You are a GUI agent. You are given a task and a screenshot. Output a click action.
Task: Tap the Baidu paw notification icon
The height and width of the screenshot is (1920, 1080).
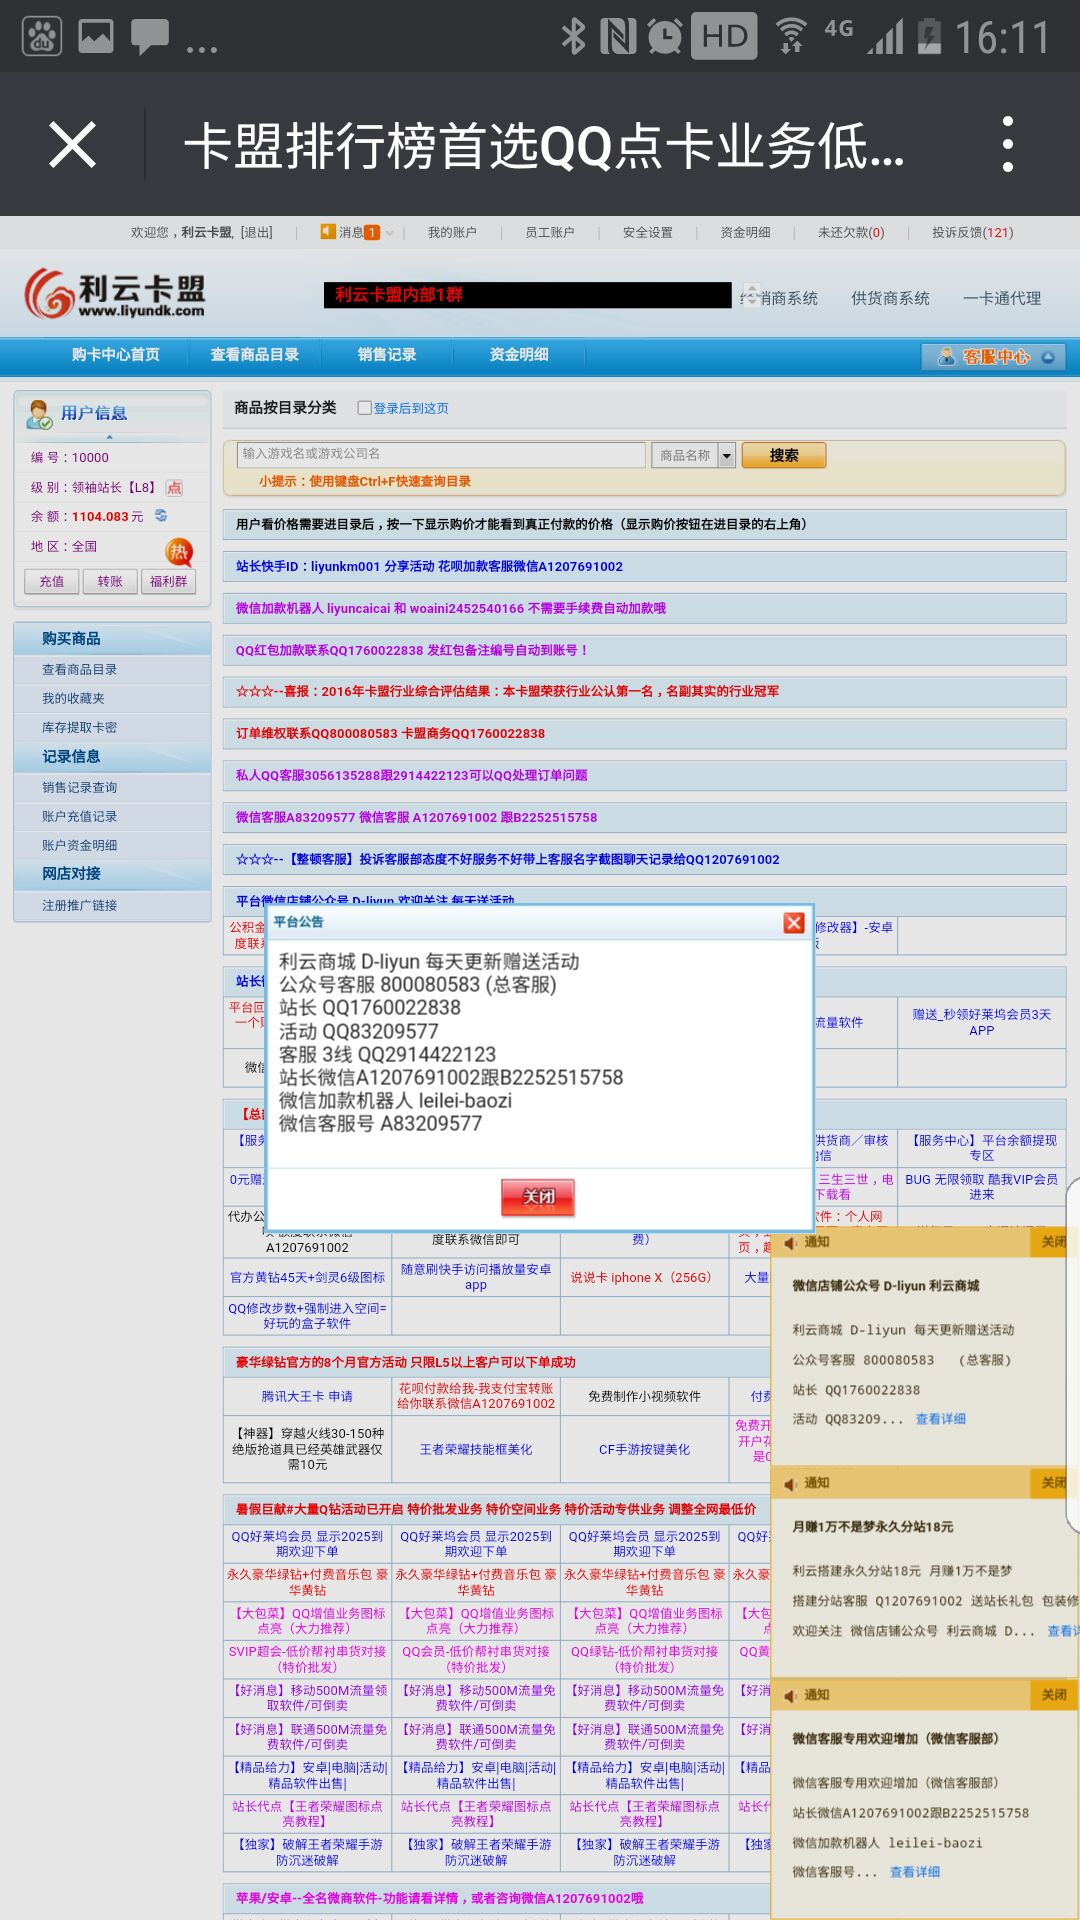[42, 36]
